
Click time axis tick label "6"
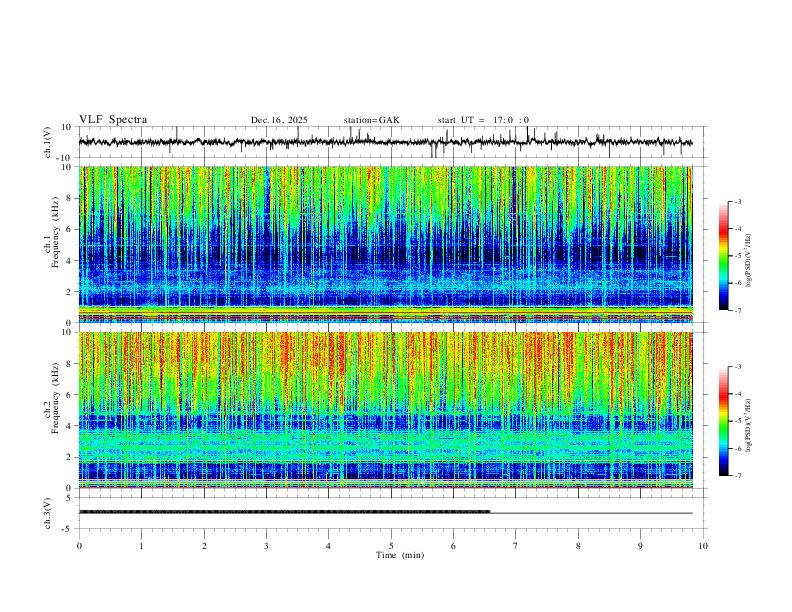(453, 546)
